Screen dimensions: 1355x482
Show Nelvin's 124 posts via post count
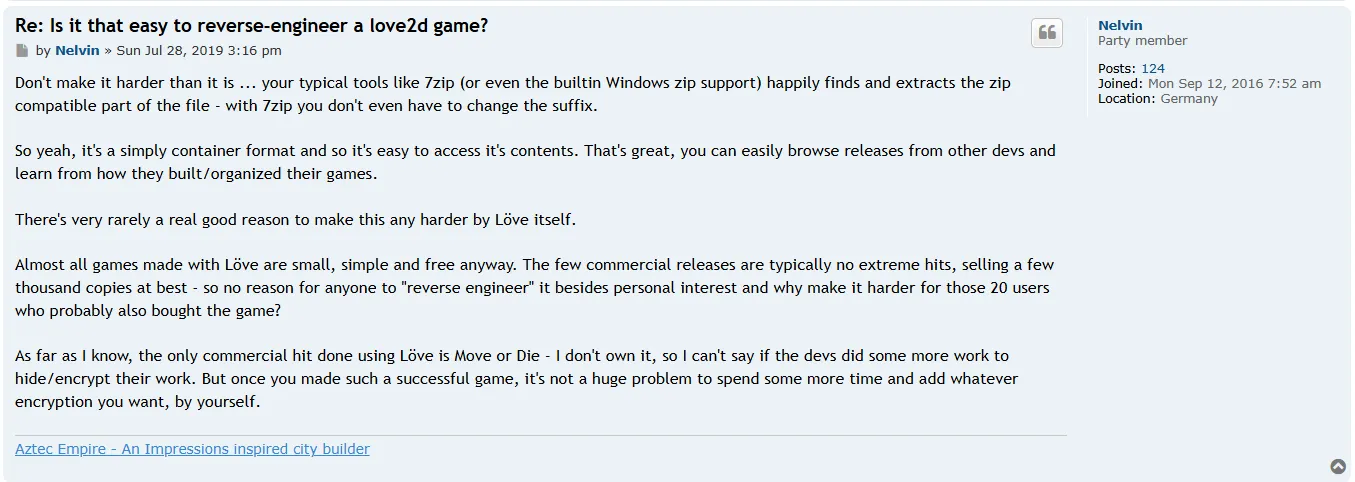pos(1153,69)
